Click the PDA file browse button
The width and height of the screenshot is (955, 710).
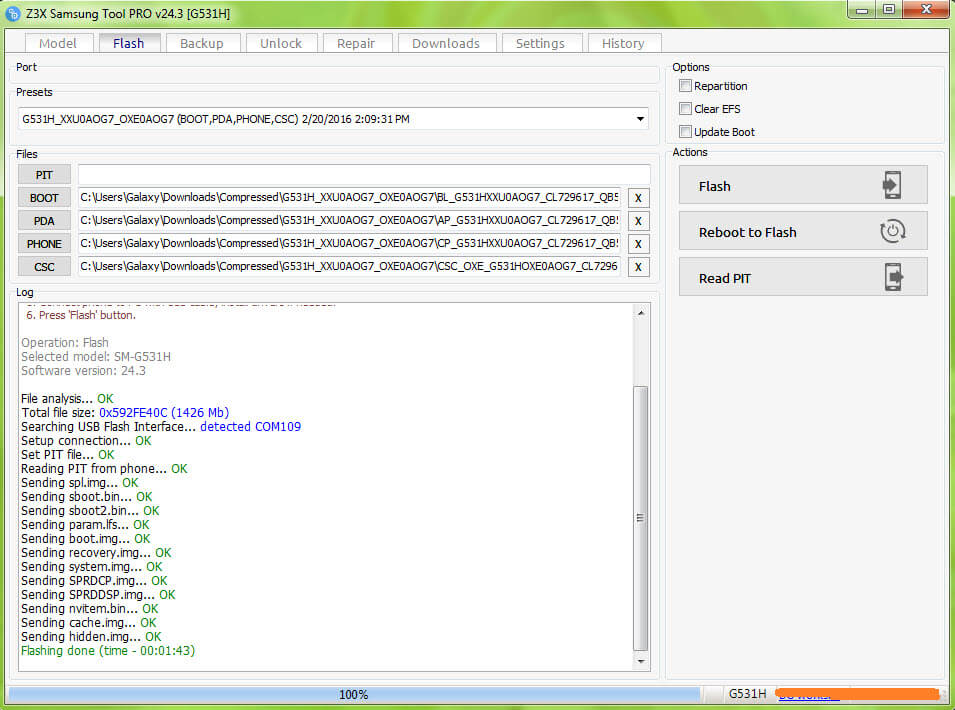coord(44,221)
